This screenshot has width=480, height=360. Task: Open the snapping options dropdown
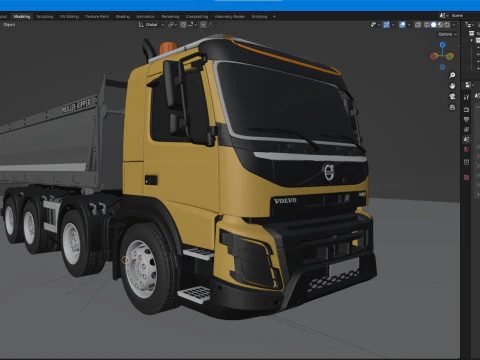[192, 25]
